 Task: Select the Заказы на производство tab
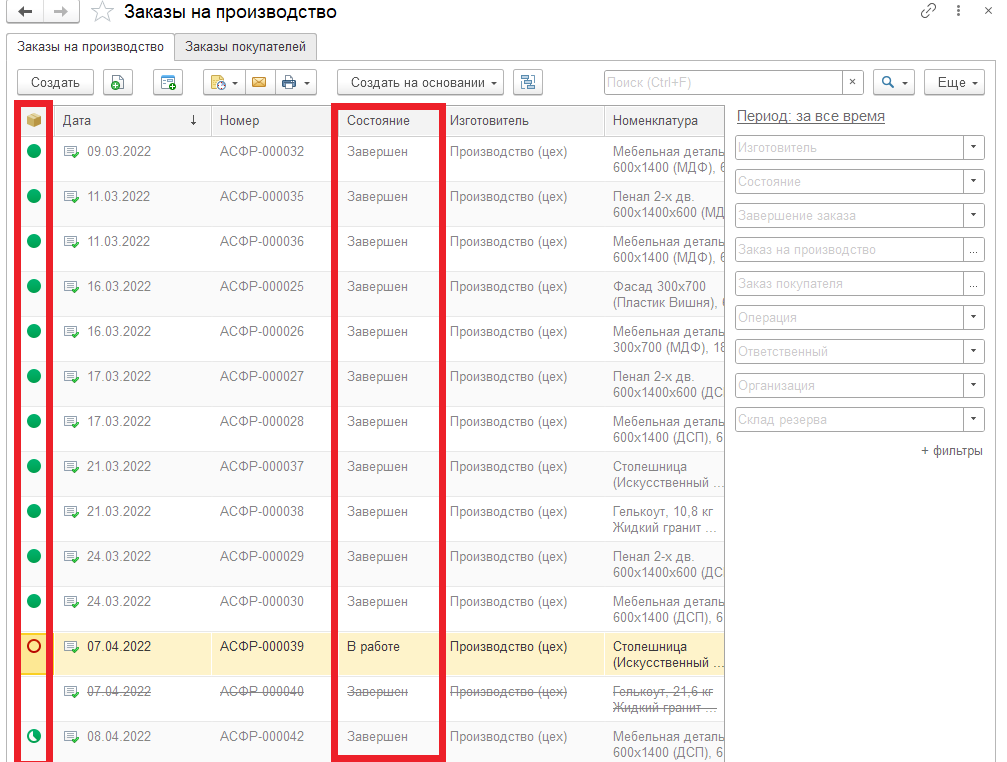click(x=91, y=47)
